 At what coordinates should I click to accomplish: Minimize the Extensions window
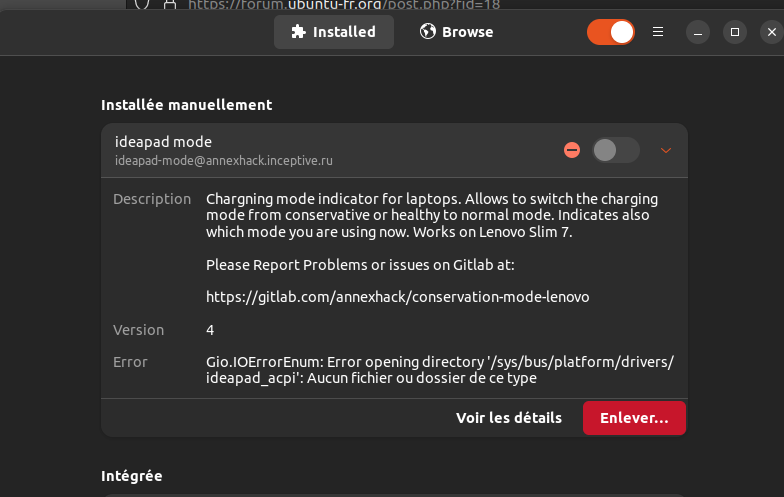[x=698, y=32]
